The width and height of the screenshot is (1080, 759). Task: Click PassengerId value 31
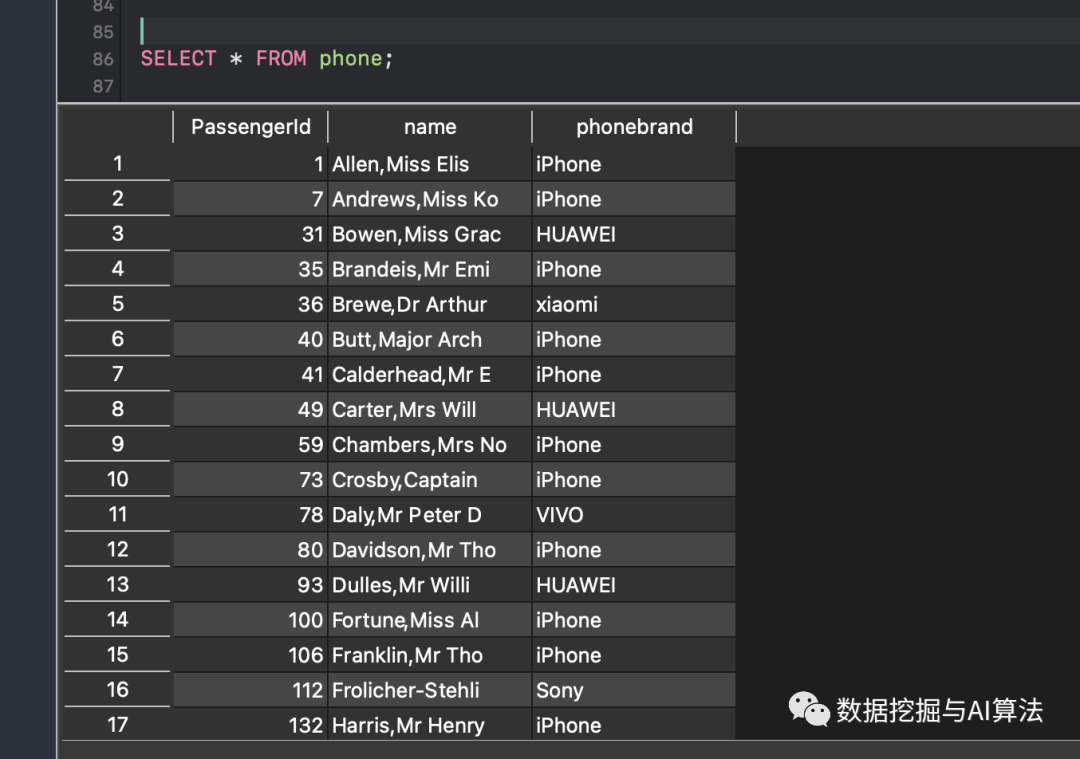pos(251,234)
